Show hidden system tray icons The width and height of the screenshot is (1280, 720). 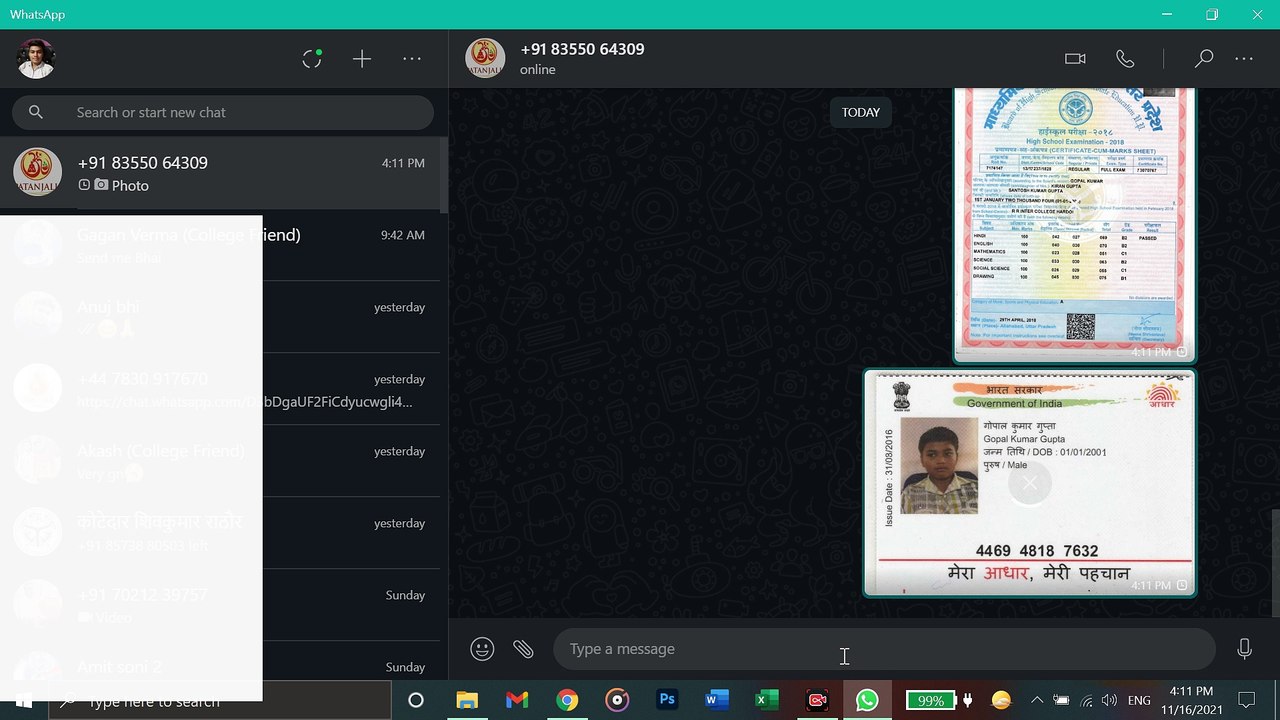1036,700
